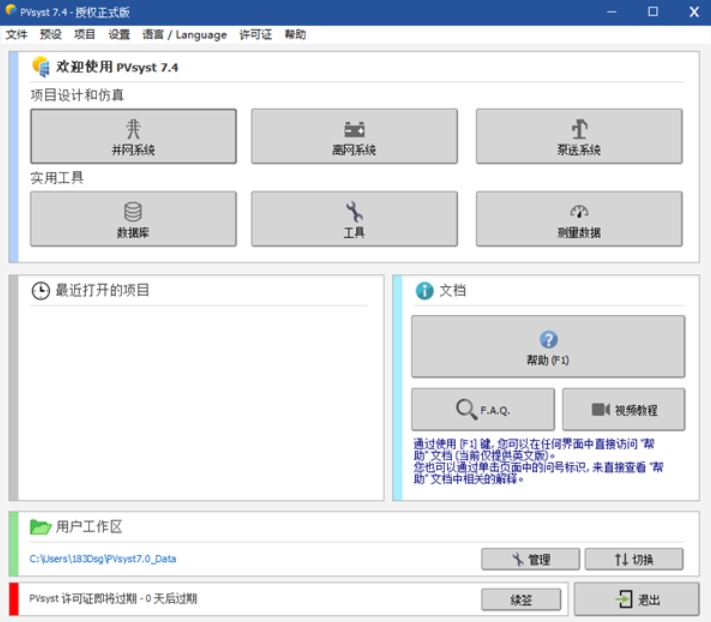
Task: Open the 视频教程 video tutorials button
Action: (624, 409)
